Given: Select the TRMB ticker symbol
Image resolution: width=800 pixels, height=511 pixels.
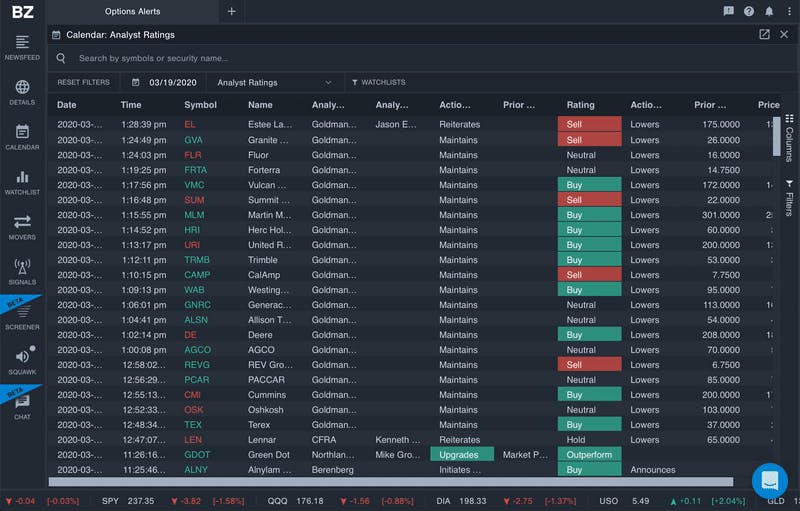Looking at the screenshot, I should (x=197, y=260).
